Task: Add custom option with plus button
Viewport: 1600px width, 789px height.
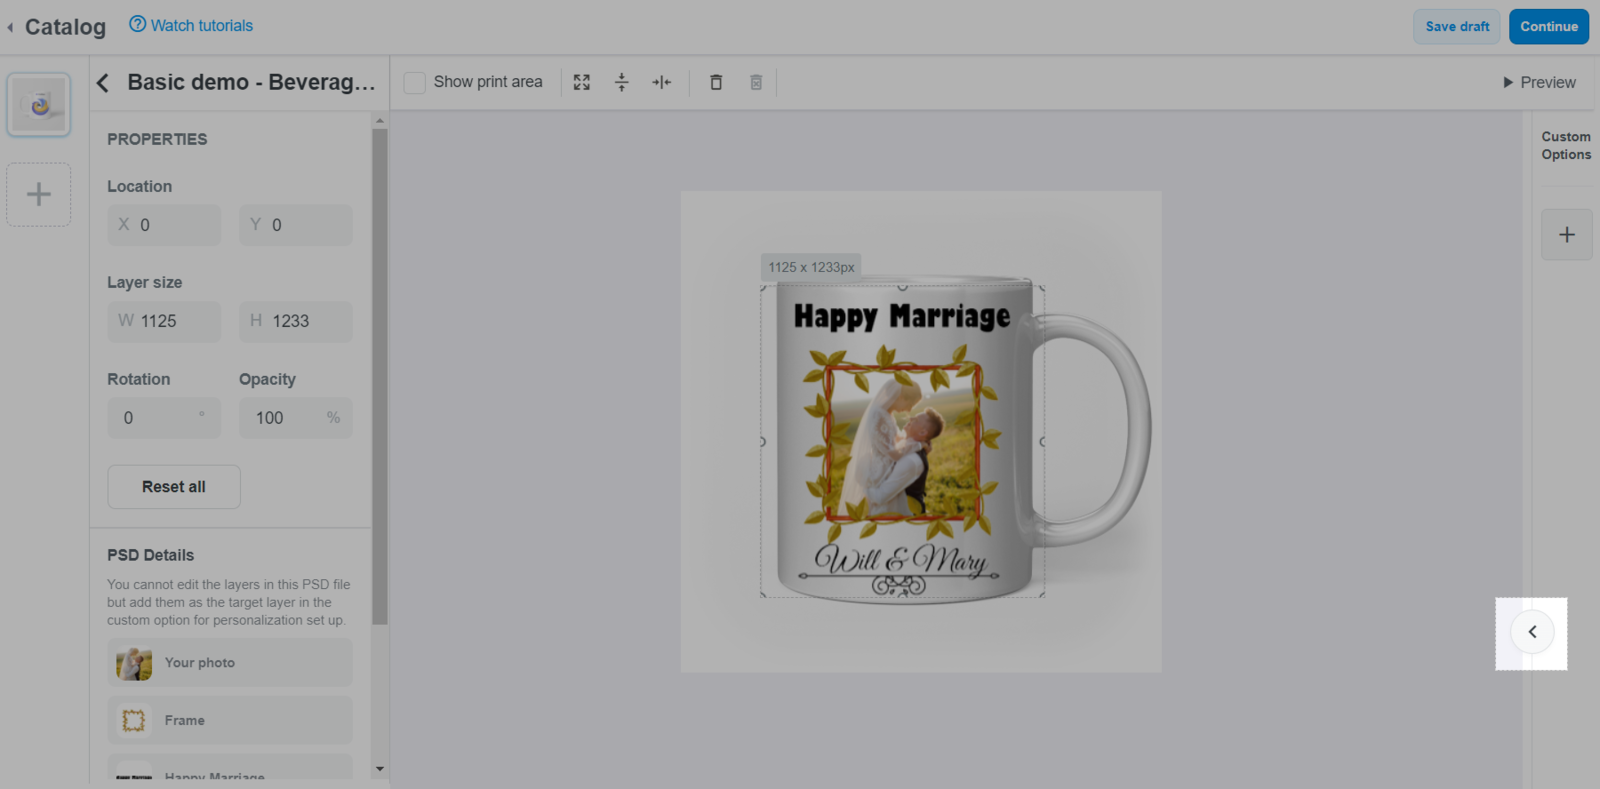Action: [1567, 235]
